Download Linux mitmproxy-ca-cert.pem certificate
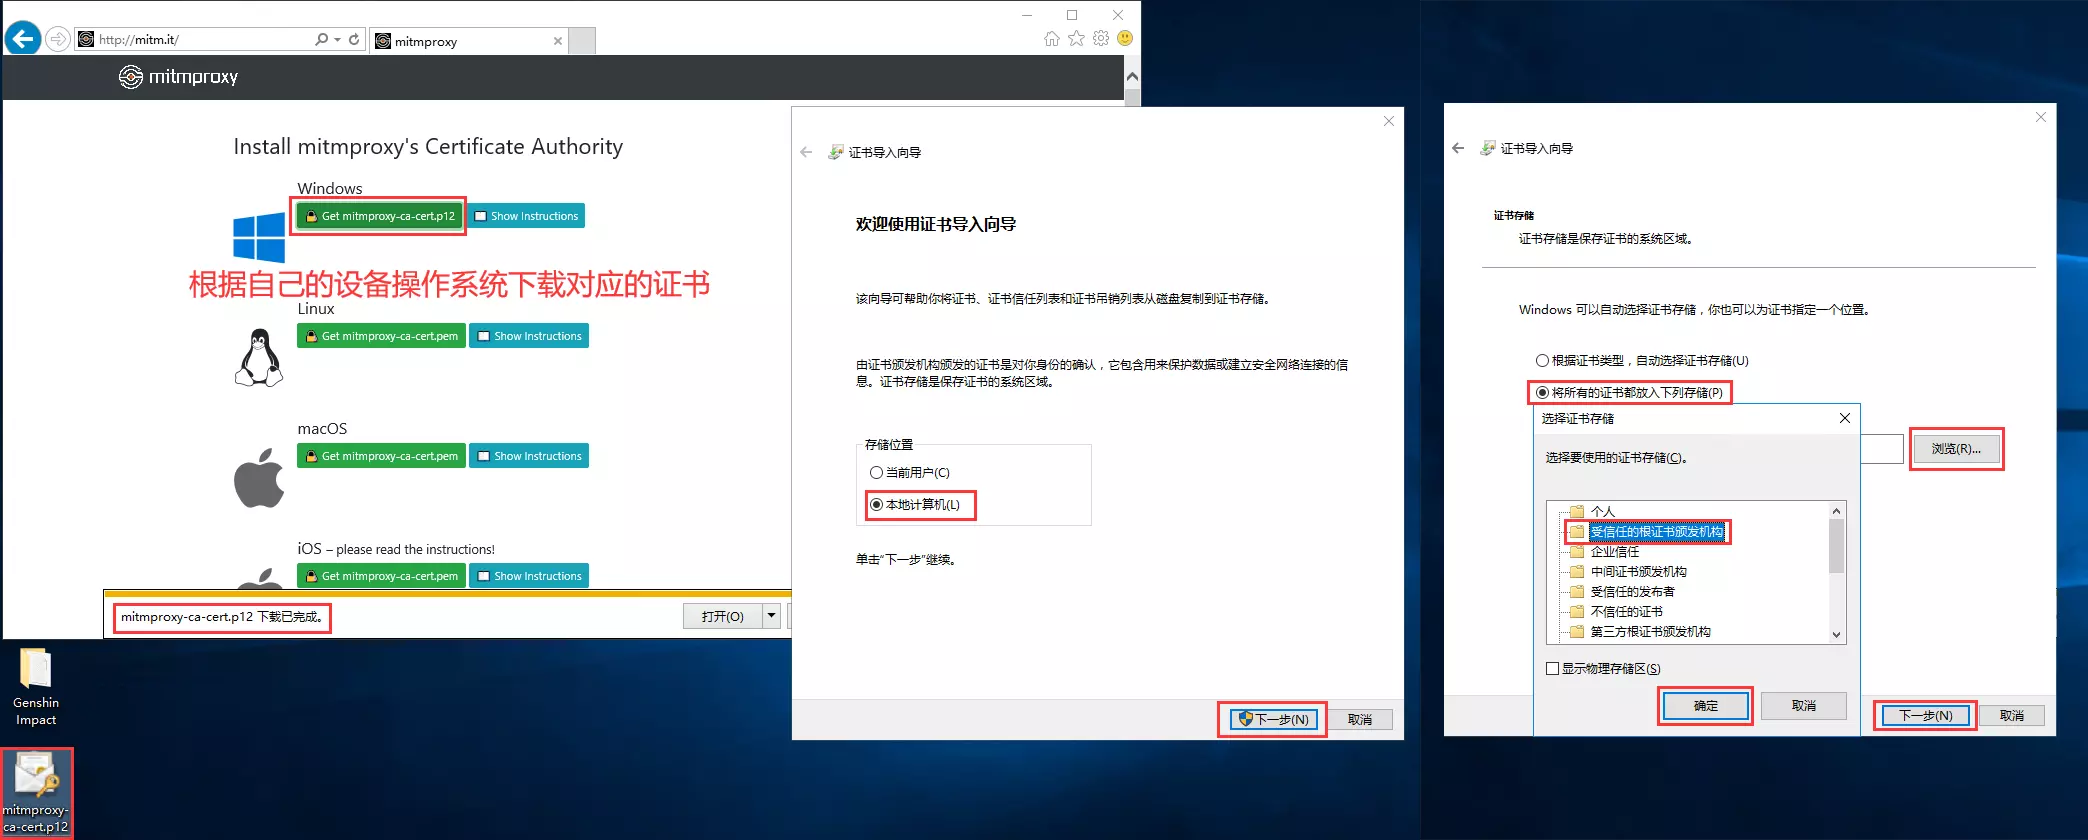The image size is (2088, 840). tap(381, 336)
